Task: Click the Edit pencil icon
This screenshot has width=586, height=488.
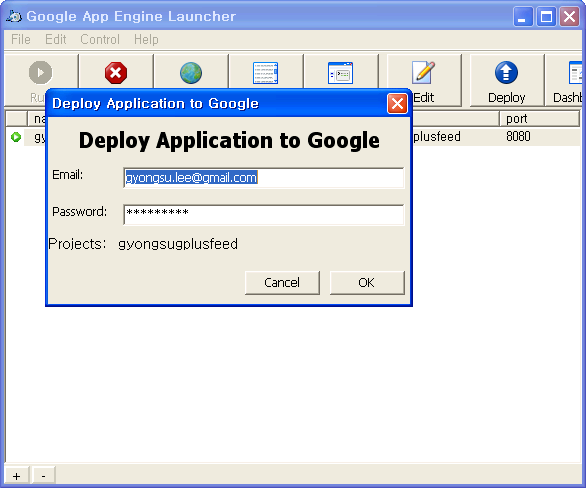Action: coord(423,72)
